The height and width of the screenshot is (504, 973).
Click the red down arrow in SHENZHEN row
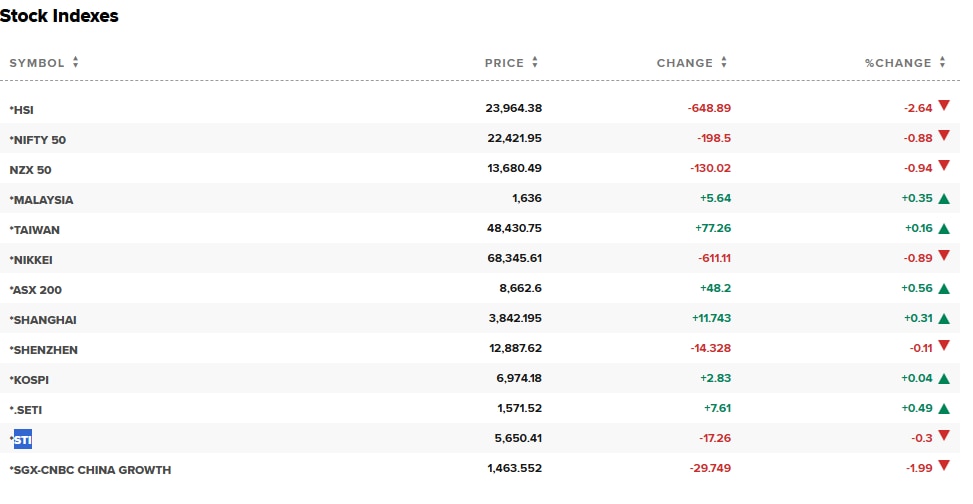944,345
